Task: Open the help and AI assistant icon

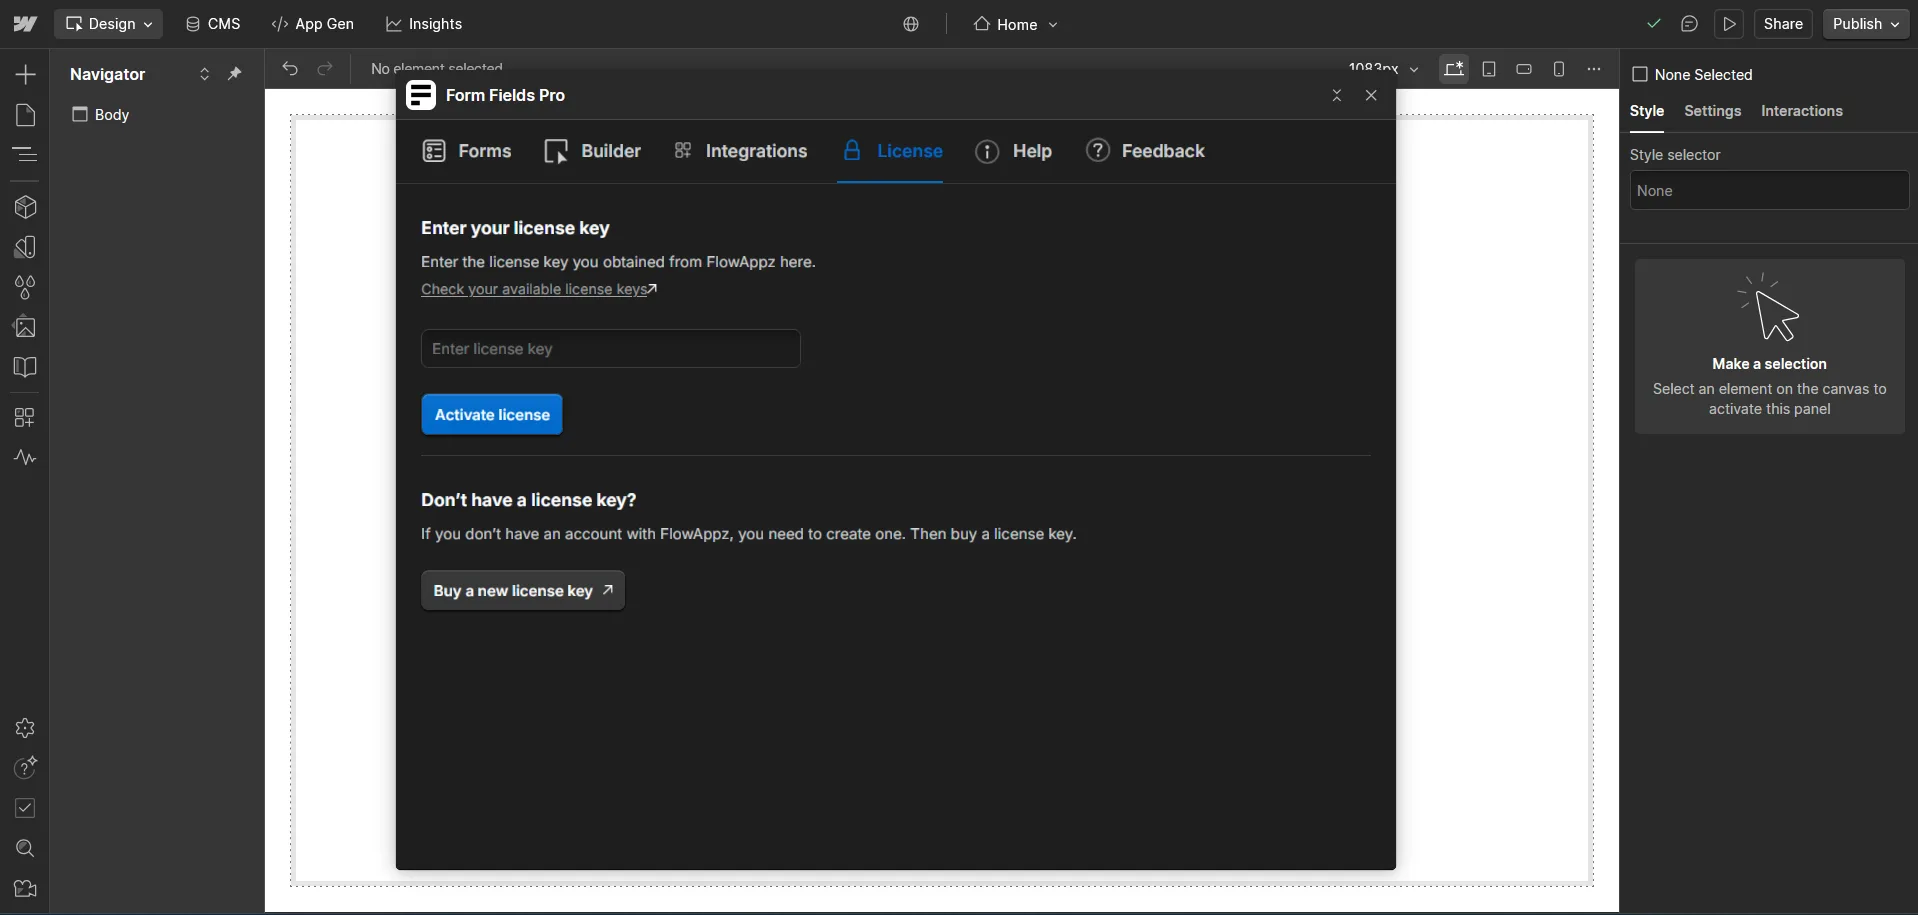Action: (x=25, y=768)
